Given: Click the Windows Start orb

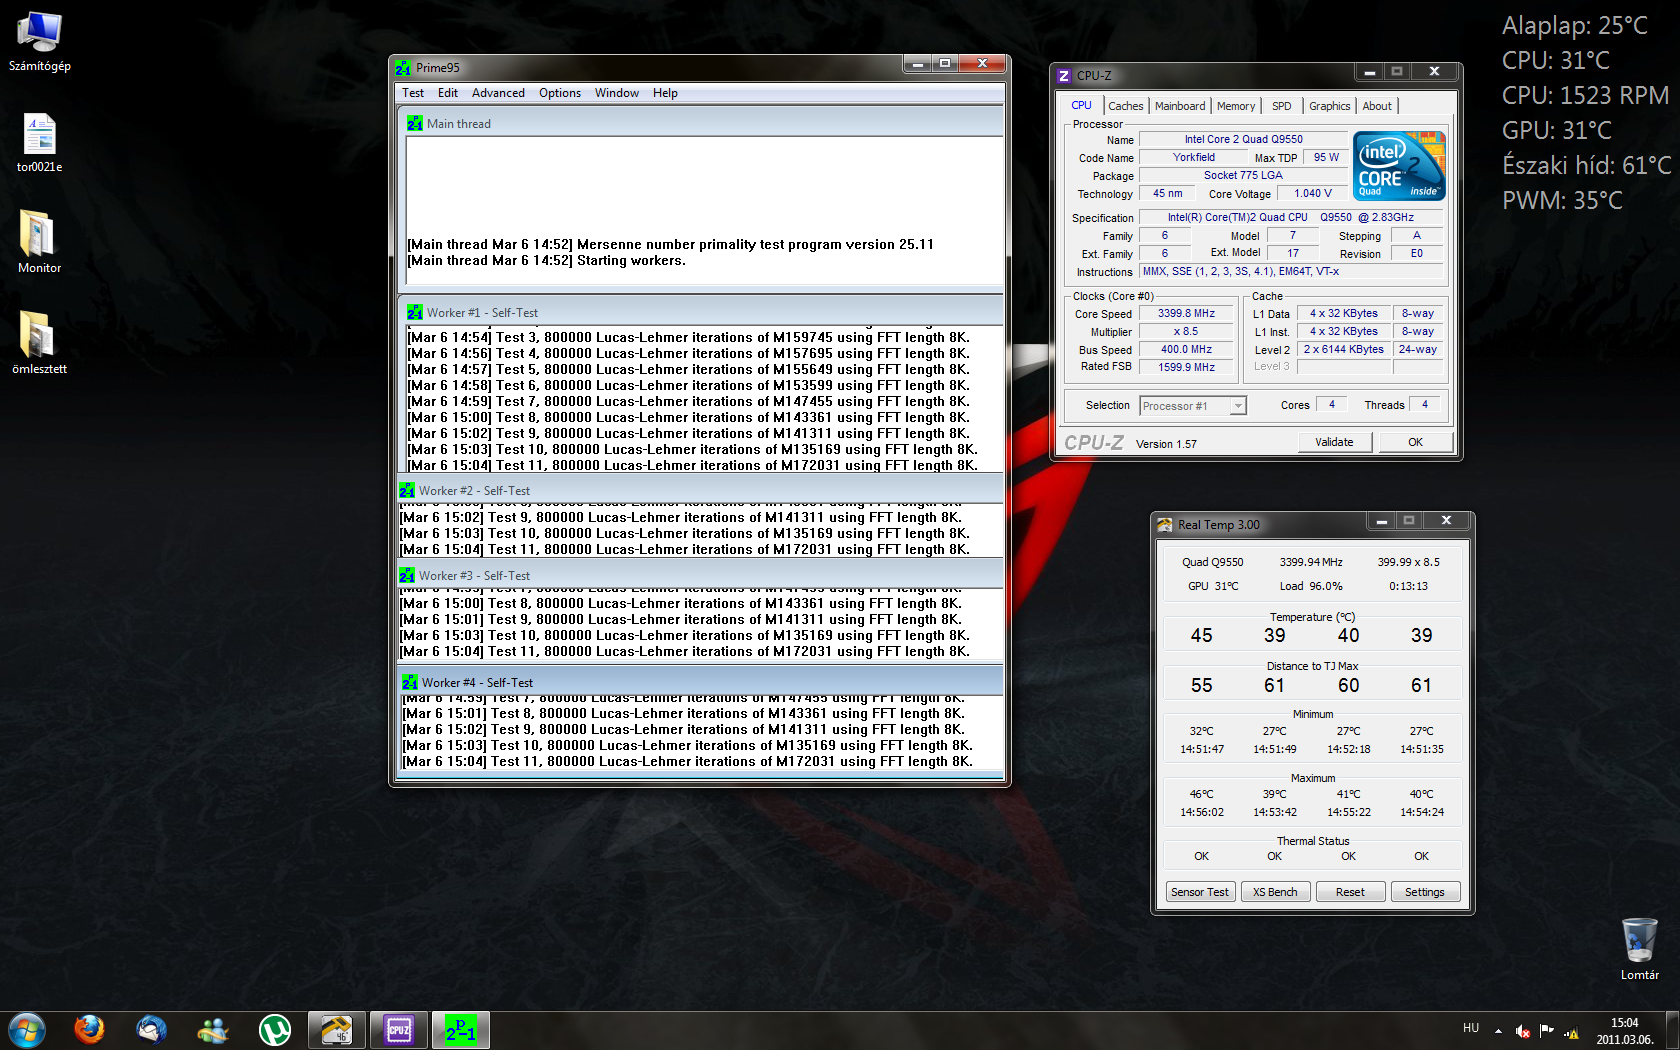Looking at the screenshot, I should click(26, 1030).
